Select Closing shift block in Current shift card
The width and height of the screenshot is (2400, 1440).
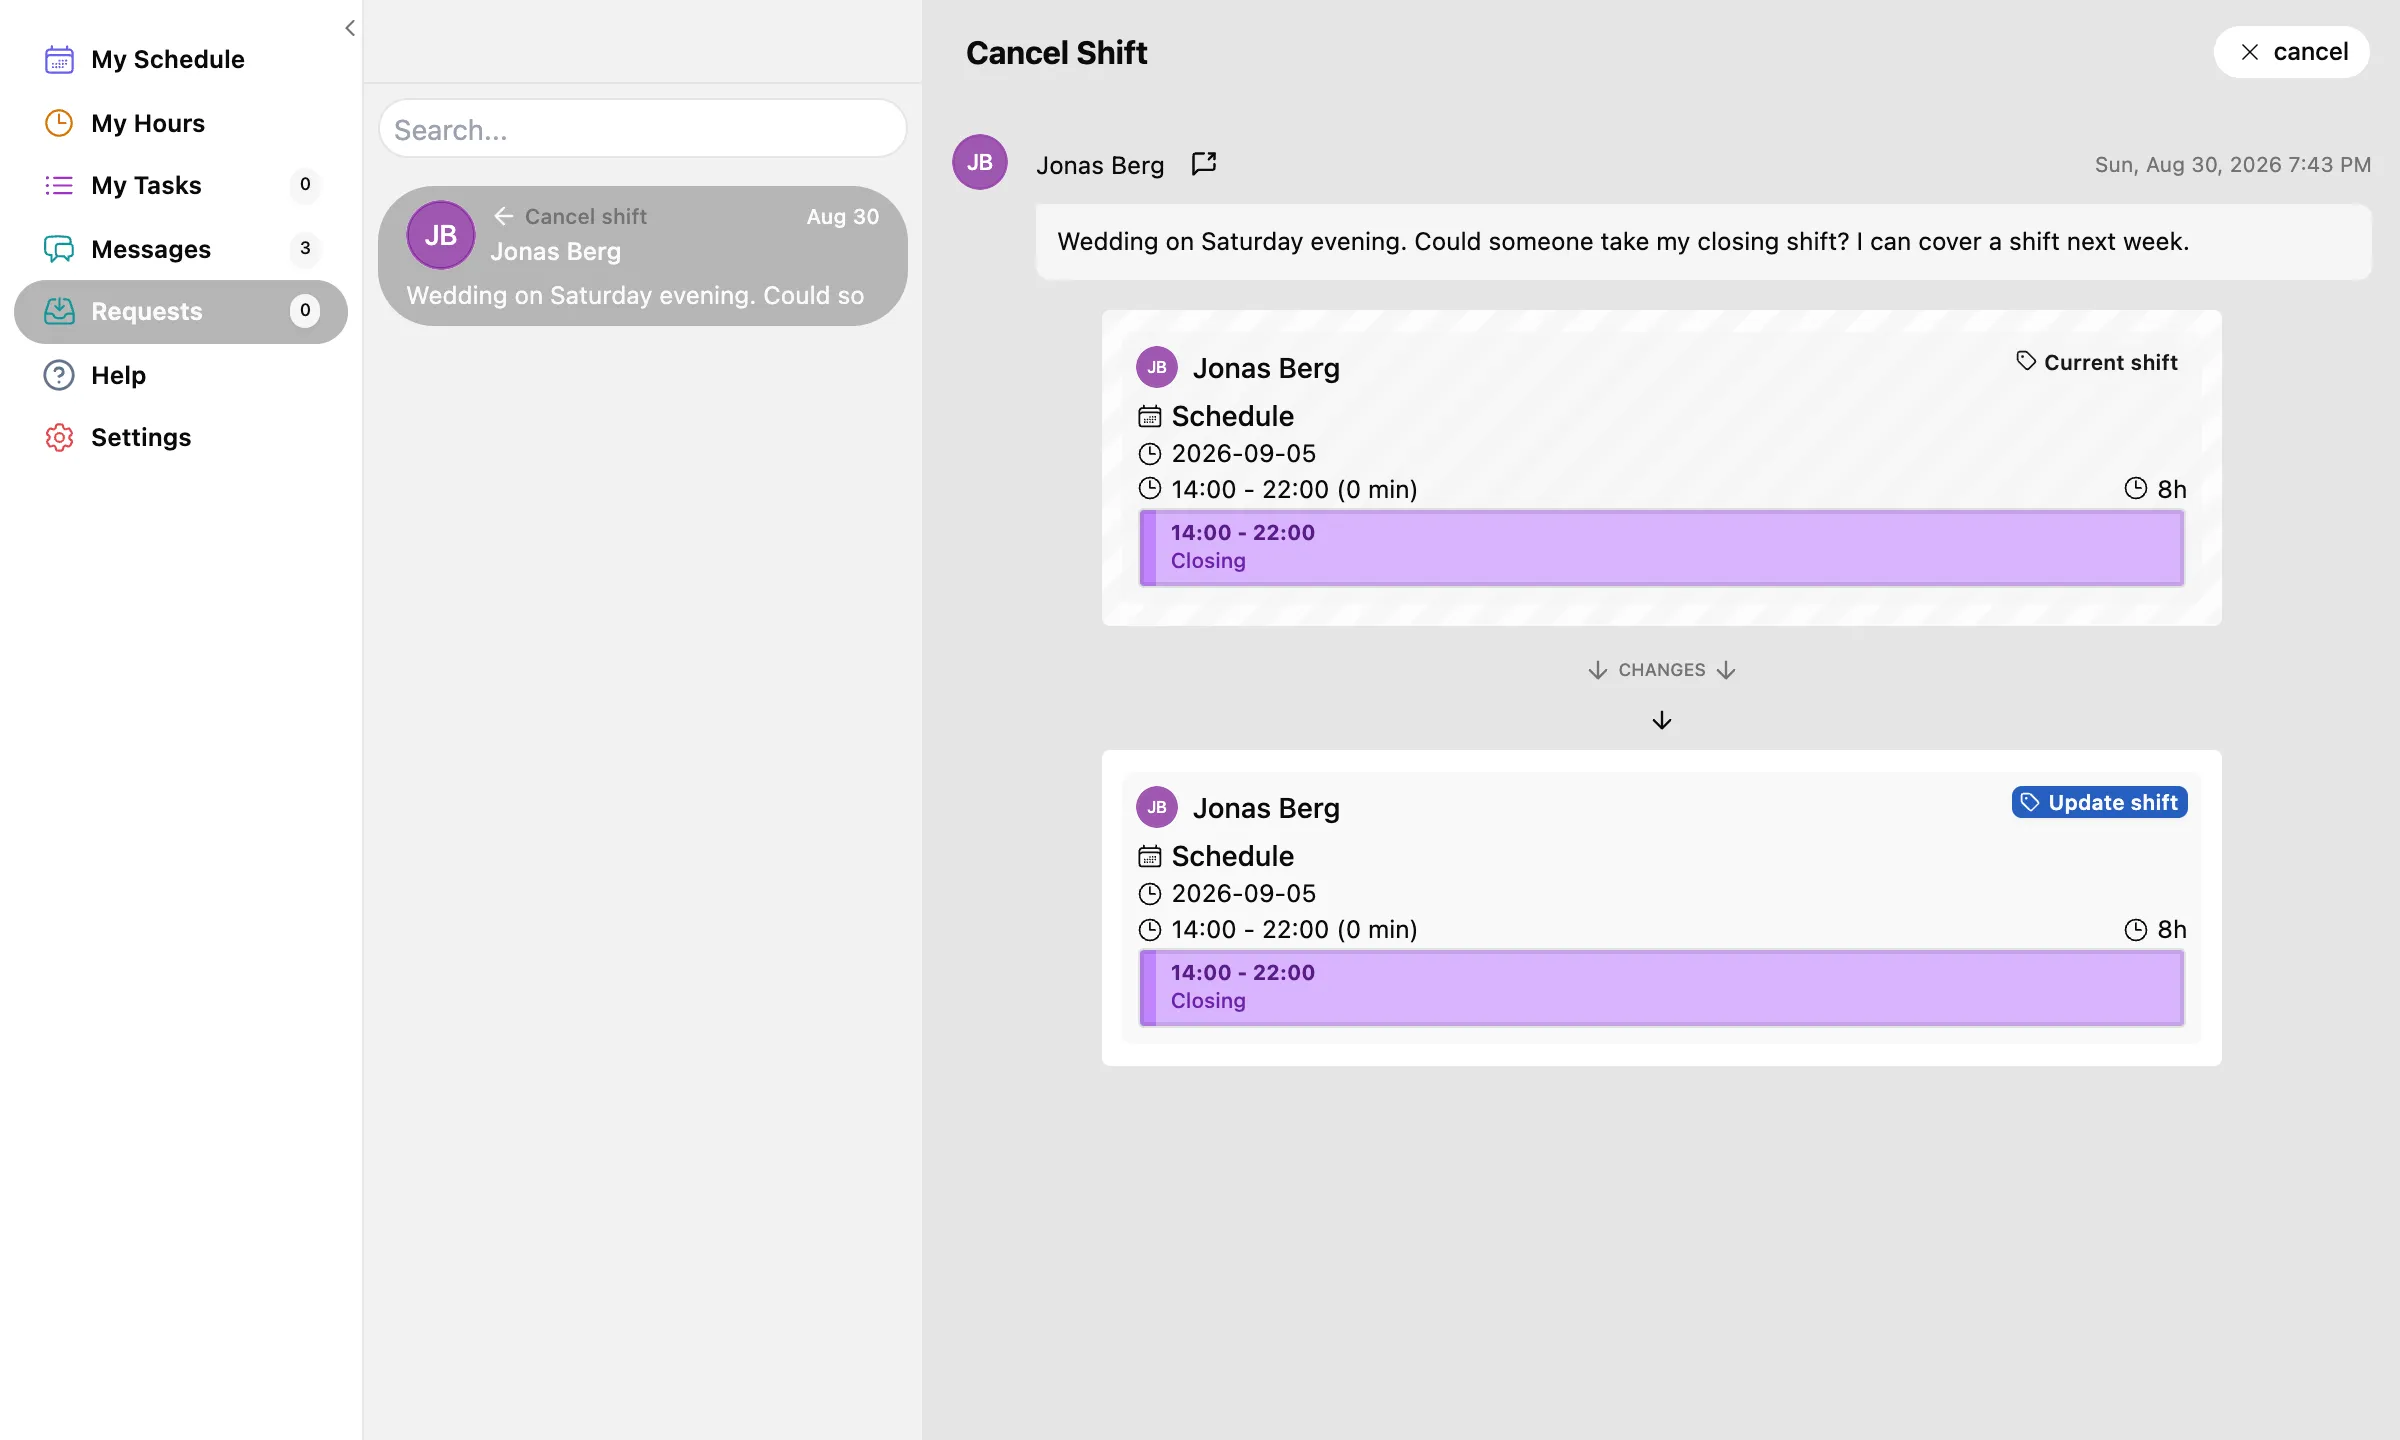[1661, 547]
